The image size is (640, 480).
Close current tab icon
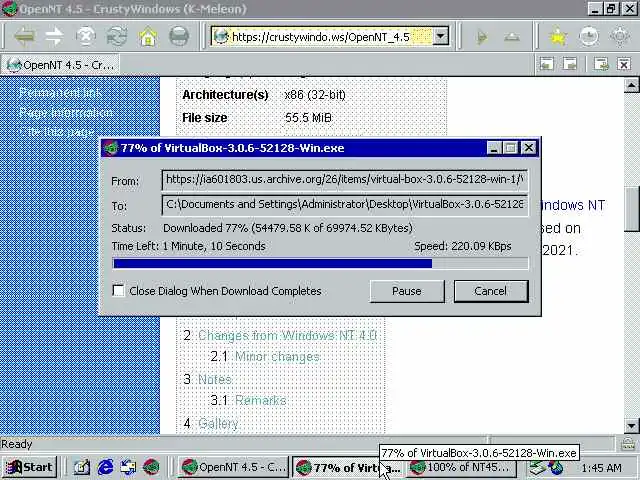[x=624, y=64]
